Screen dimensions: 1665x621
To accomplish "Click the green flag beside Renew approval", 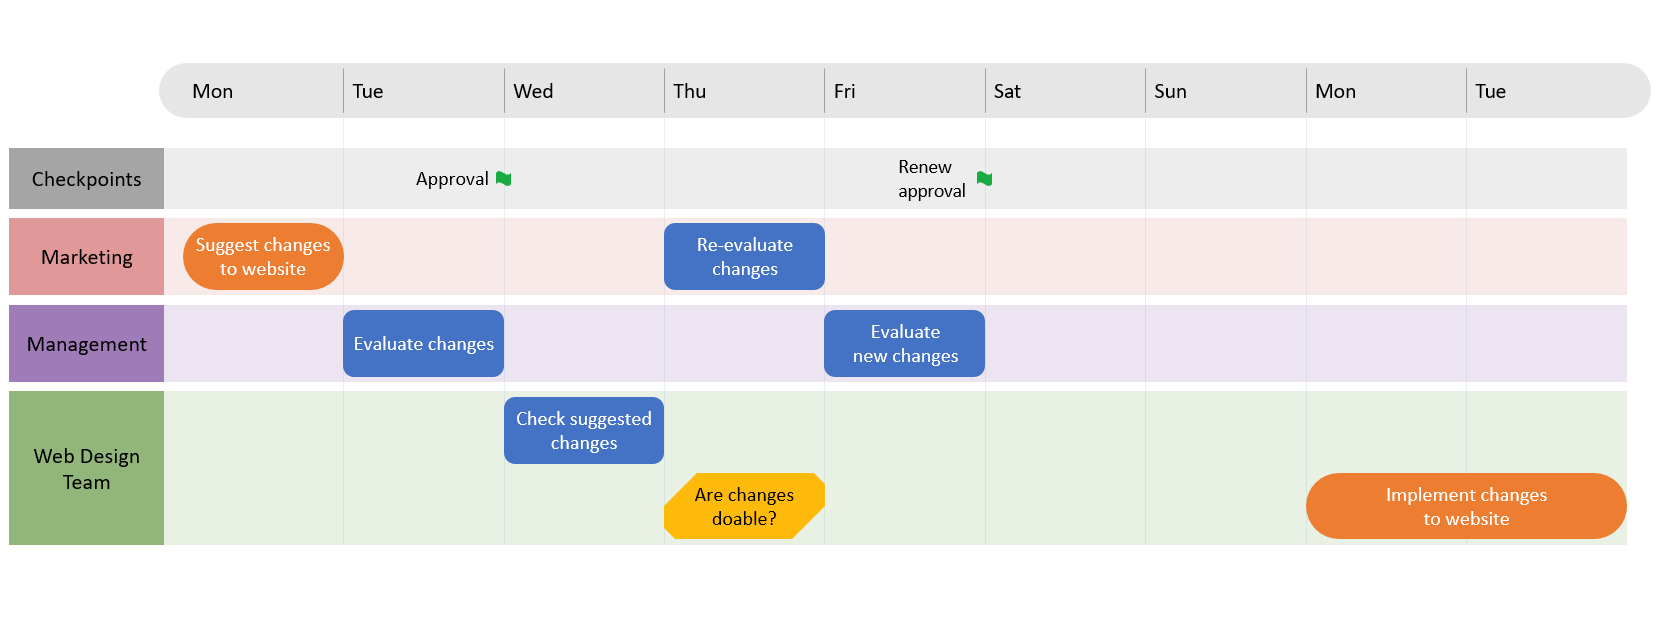I will pyautogui.click(x=985, y=179).
